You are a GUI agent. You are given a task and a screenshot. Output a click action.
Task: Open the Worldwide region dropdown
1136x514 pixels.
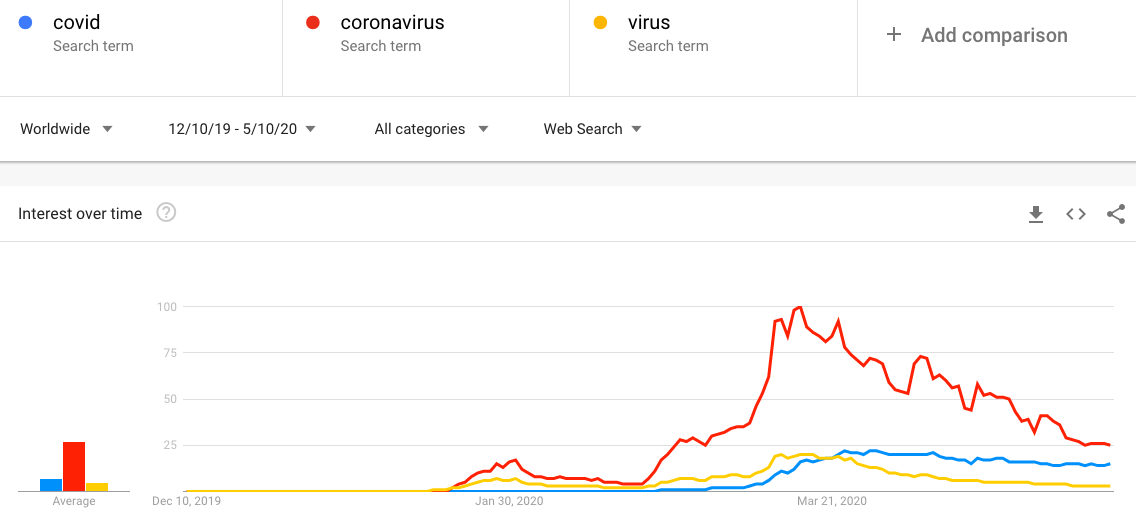(67, 129)
